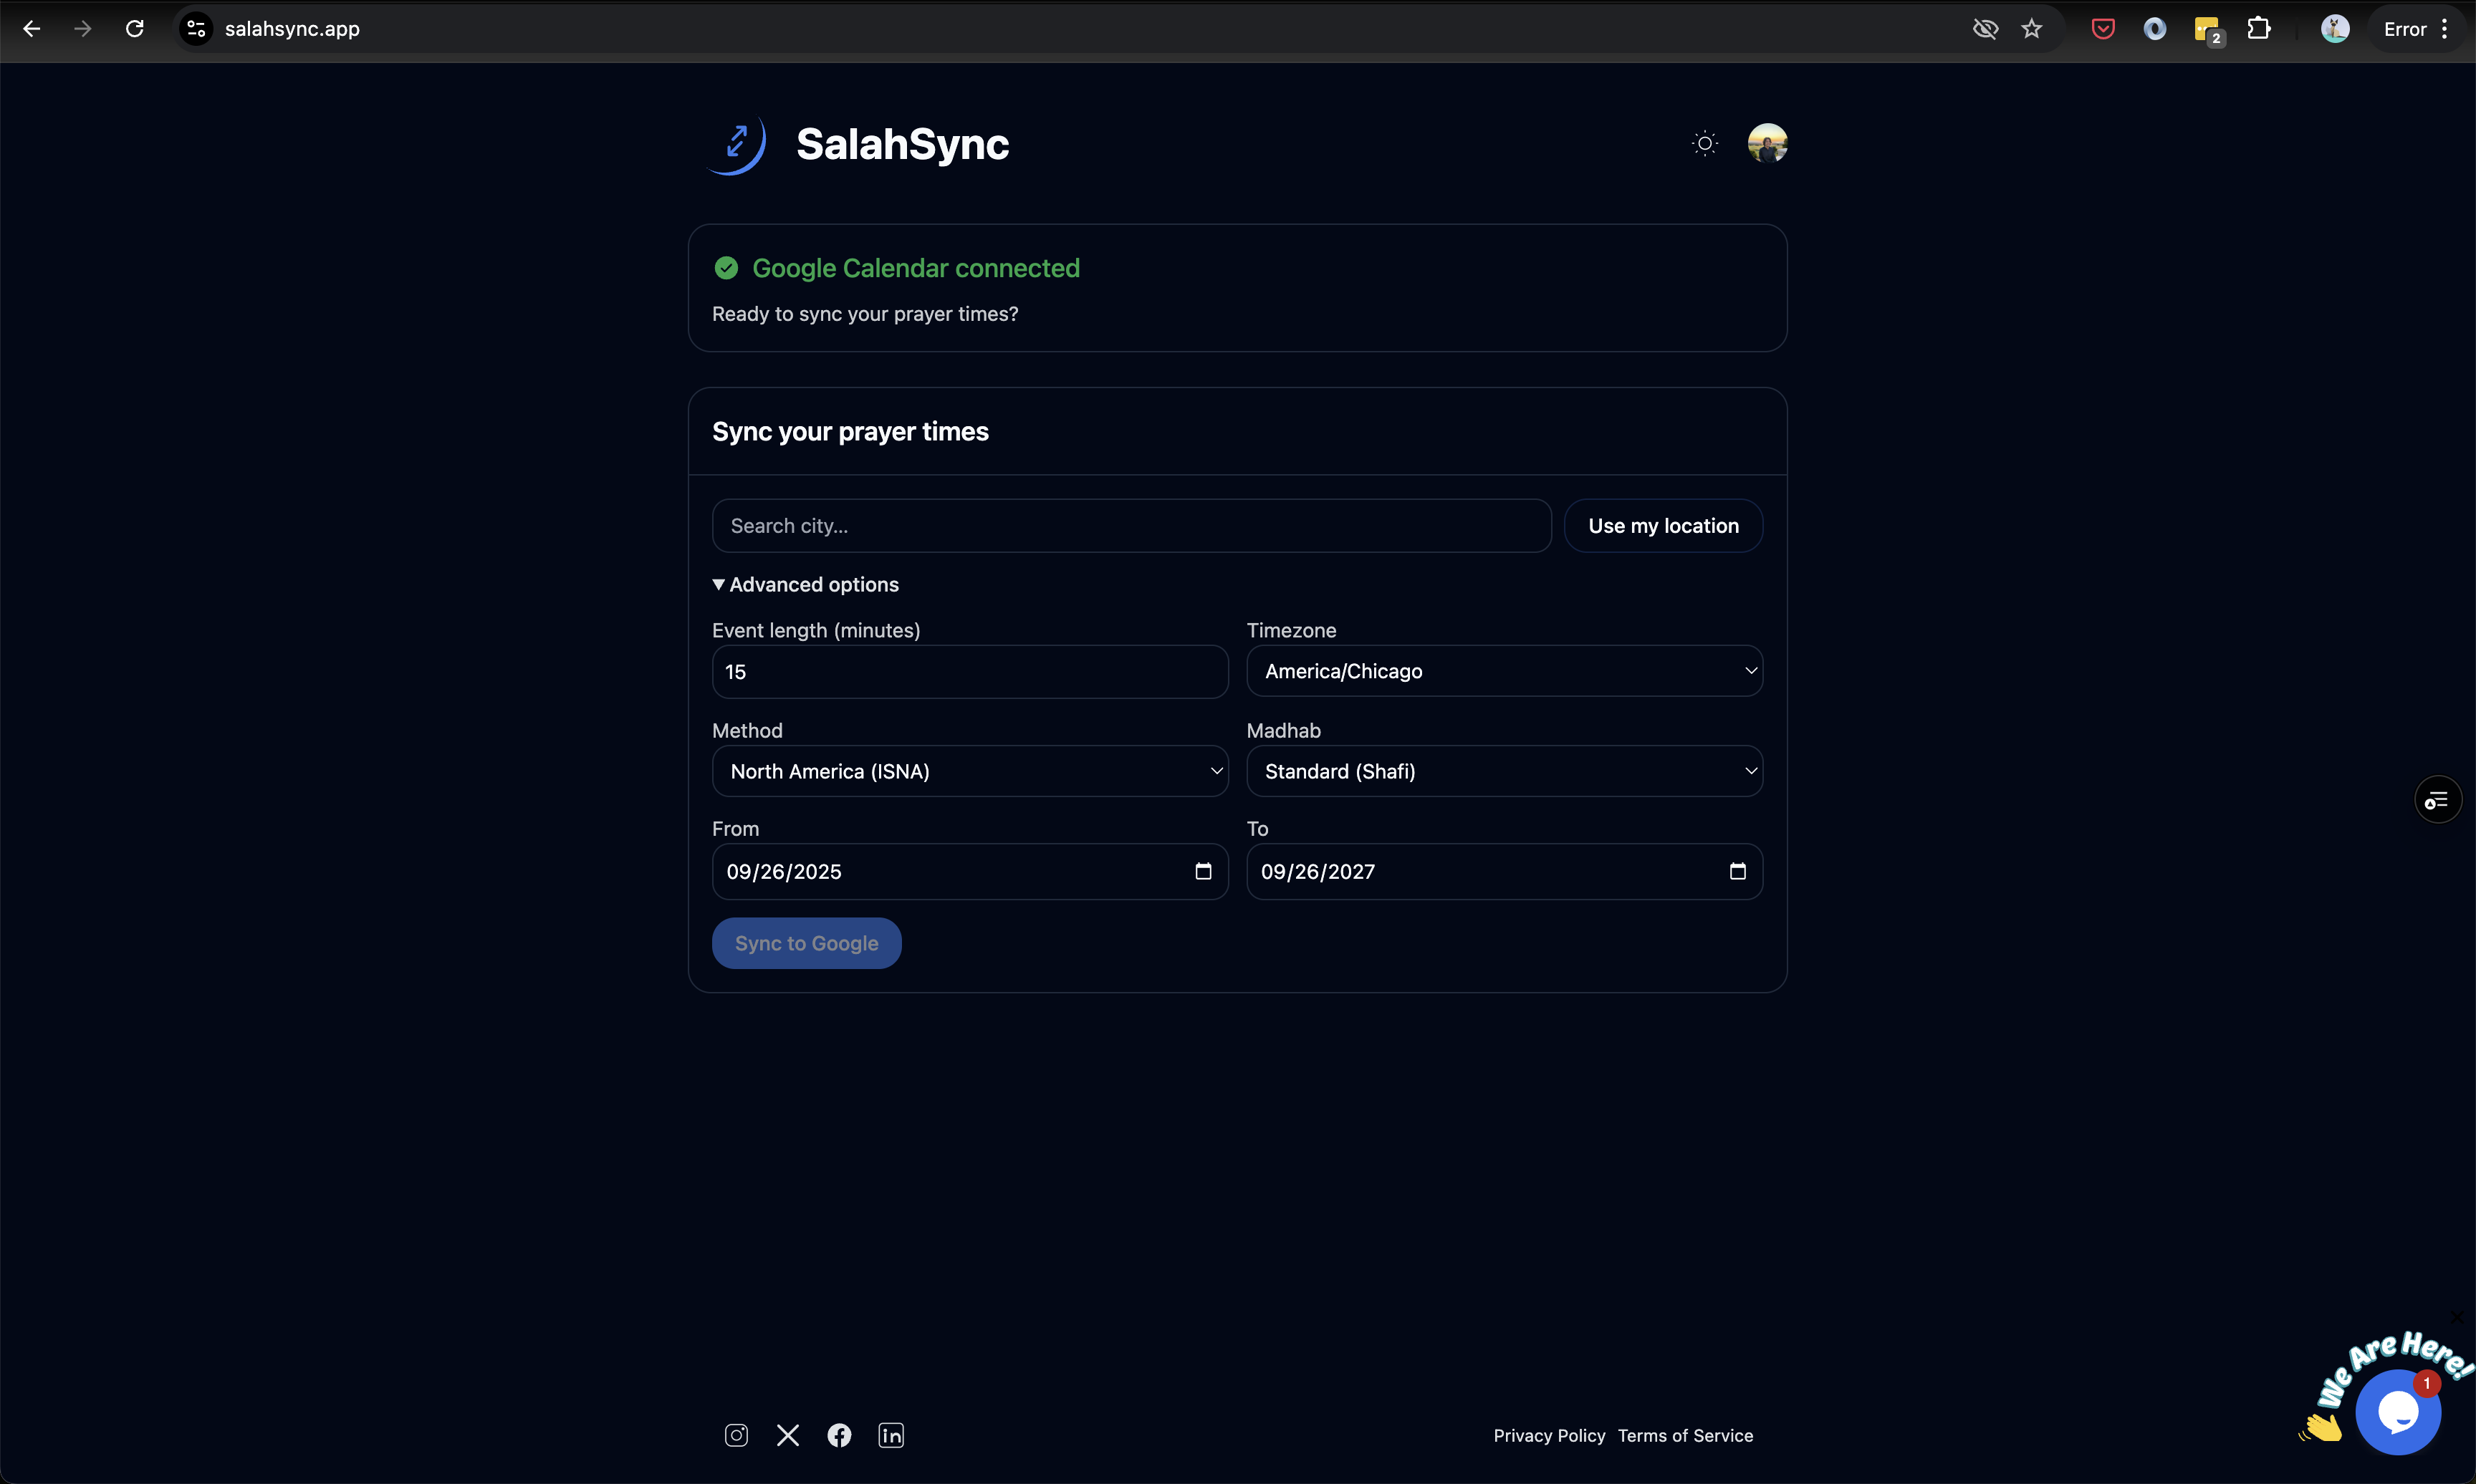This screenshot has height=1484, width=2476.
Task: Open the Instagram footer link
Action: (x=736, y=1435)
